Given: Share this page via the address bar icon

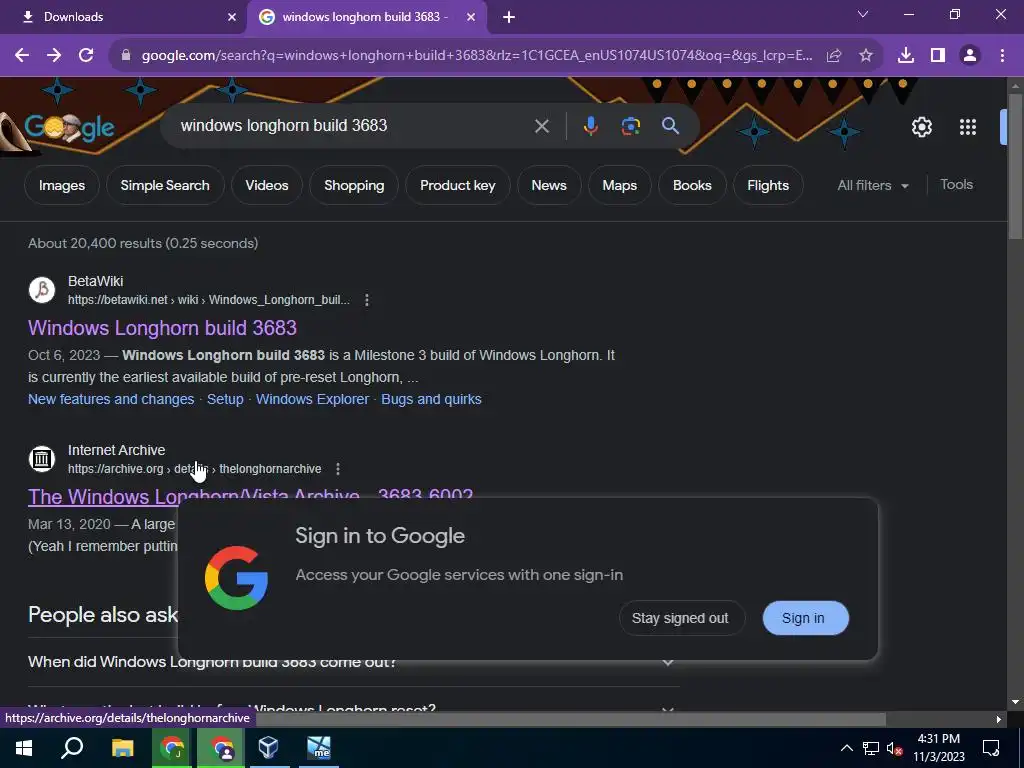Looking at the screenshot, I should tap(833, 56).
